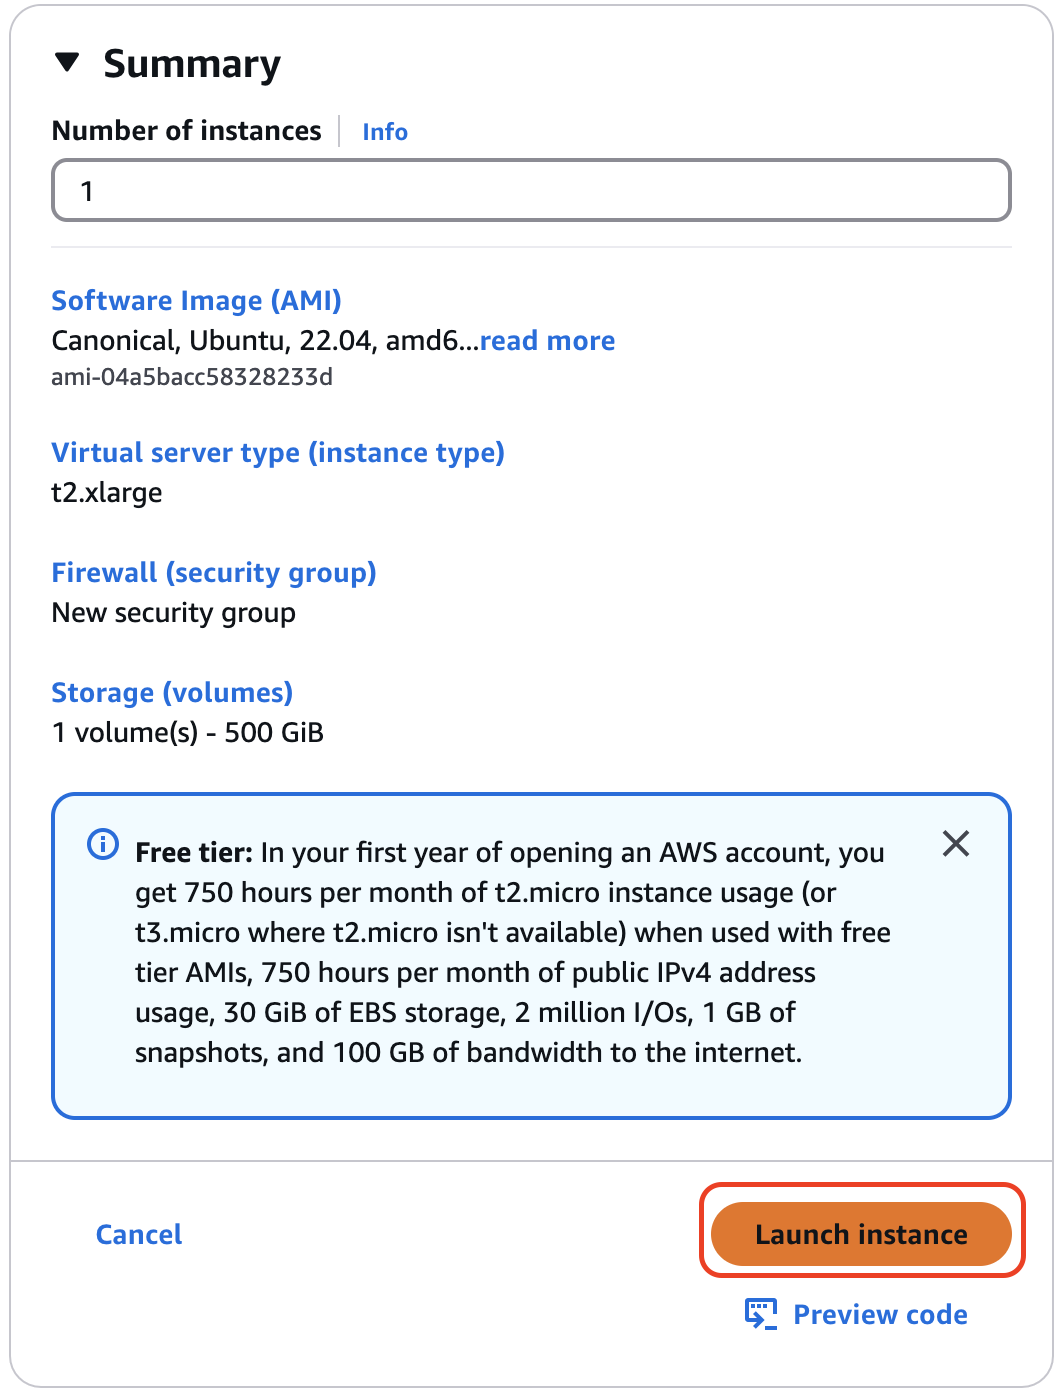
Task: Dismiss the Free tier notice with X
Action: click(956, 844)
